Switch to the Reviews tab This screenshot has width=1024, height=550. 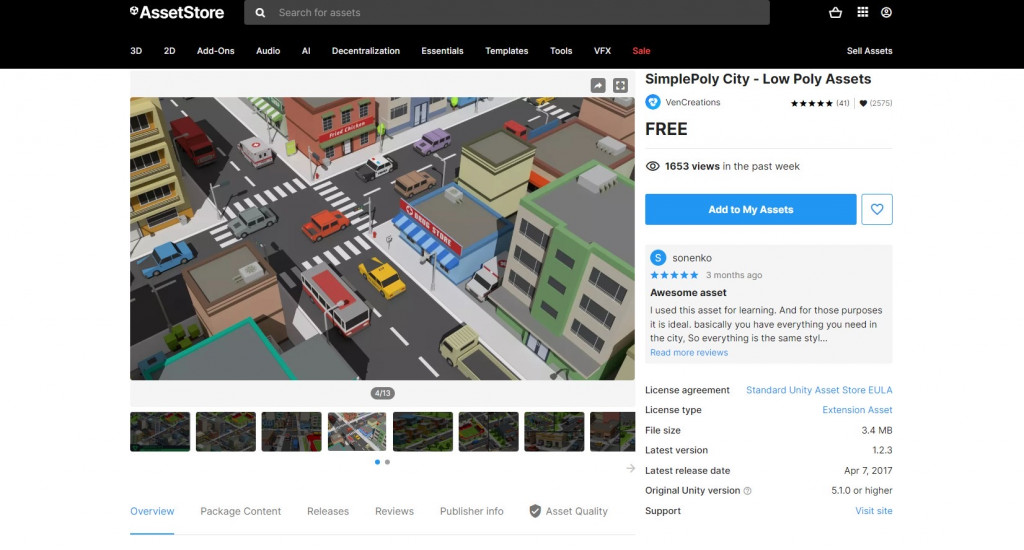coord(394,511)
